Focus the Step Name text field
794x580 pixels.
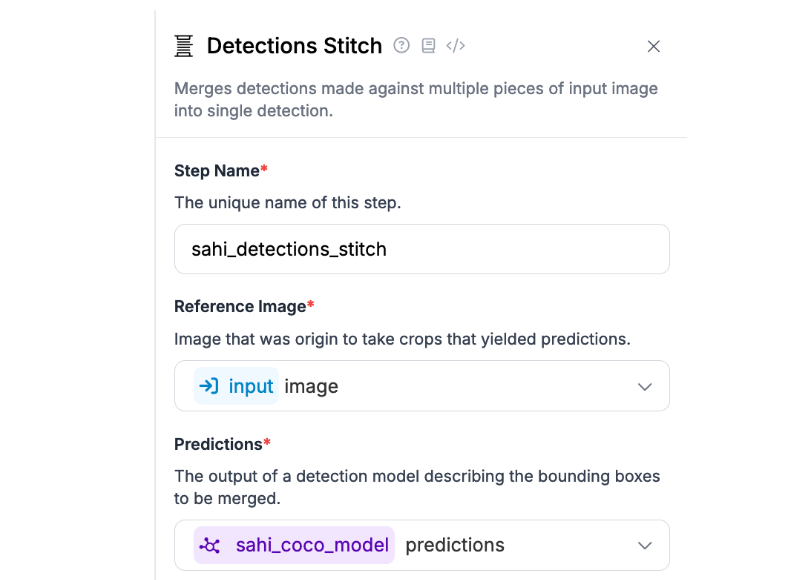point(421,249)
